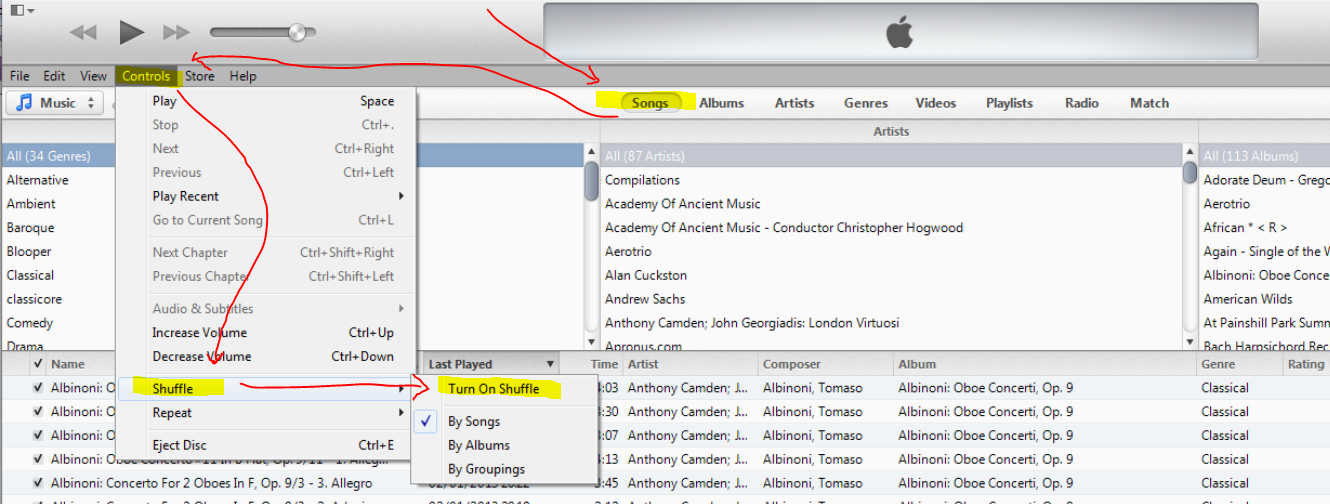The image size is (1330, 504).
Task: Select artist Aerotrio
Action: pyautogui.click(x=628, y=252)
